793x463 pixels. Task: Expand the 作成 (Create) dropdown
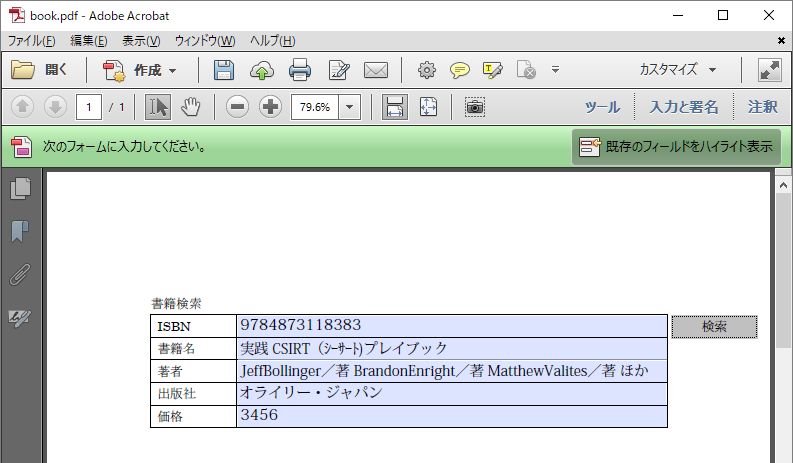click(x=142, y=70)
